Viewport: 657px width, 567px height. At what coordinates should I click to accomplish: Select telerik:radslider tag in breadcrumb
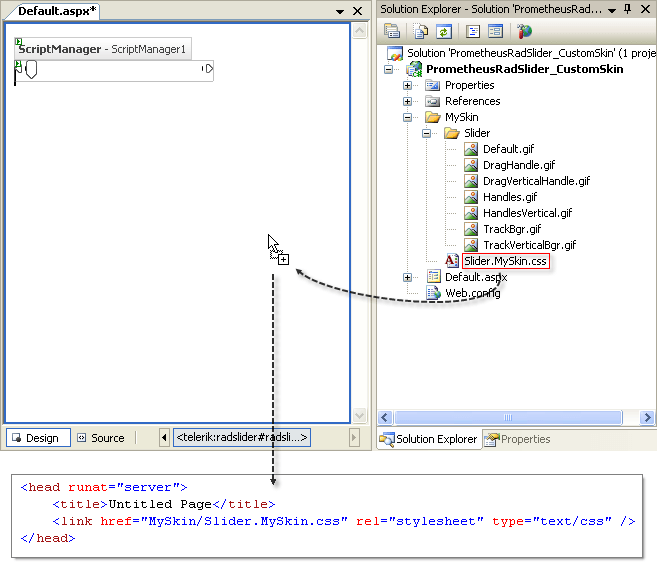pos(242,438)
